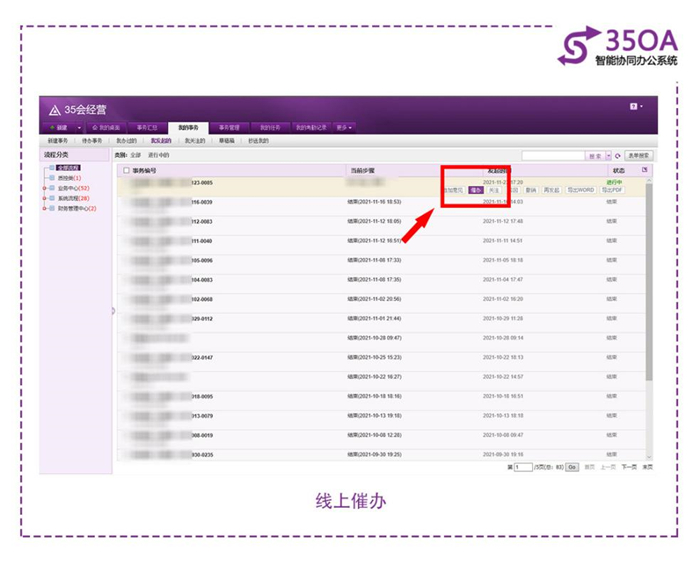The image size is (700, 565).
Task: Click the 财务管理中心 folder icon
Action: (52, 208)
